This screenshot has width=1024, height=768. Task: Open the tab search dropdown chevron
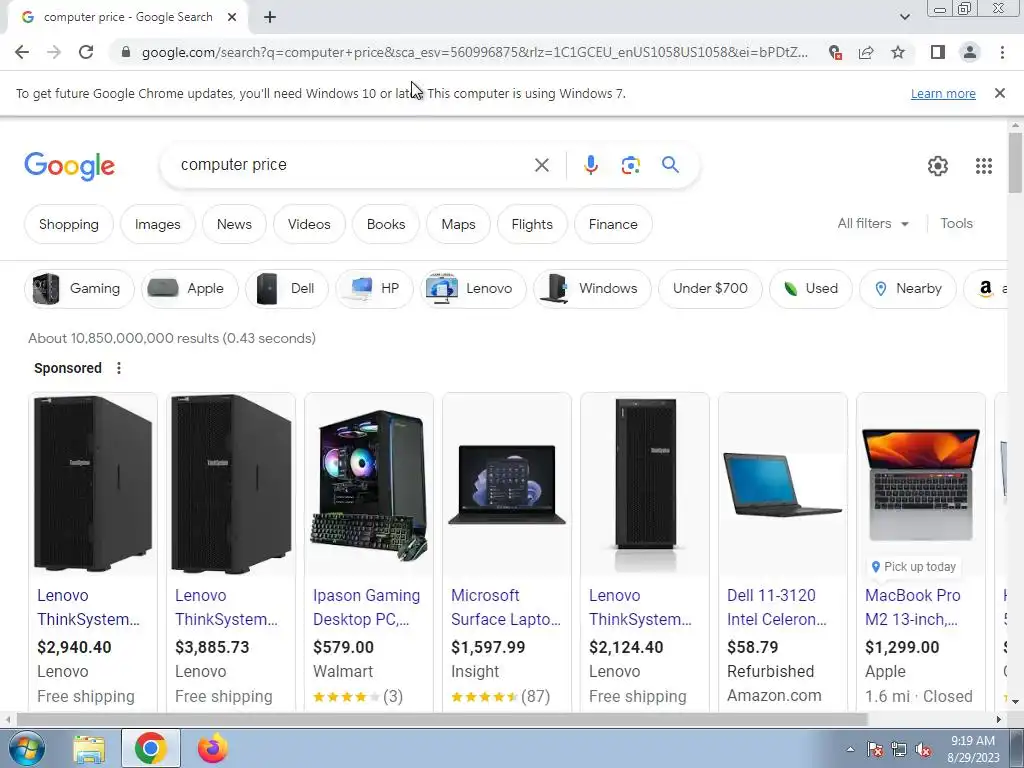(x=904, y=17)
